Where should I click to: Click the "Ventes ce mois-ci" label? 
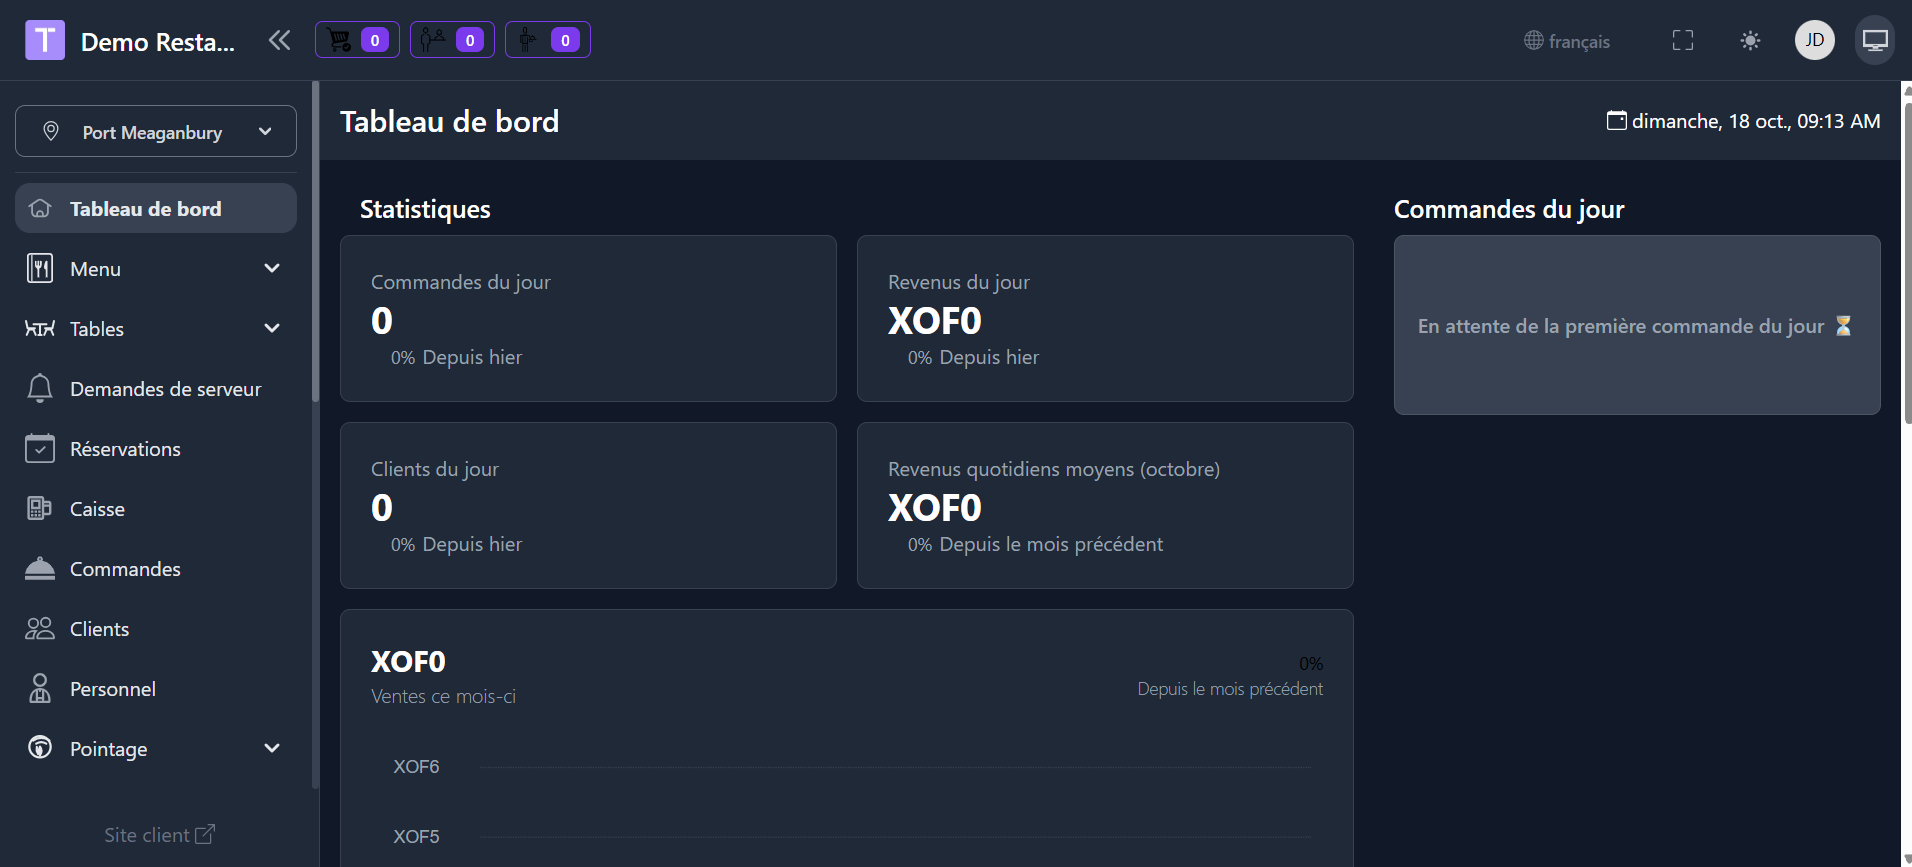pyautogui.click(x=444, y=696)
